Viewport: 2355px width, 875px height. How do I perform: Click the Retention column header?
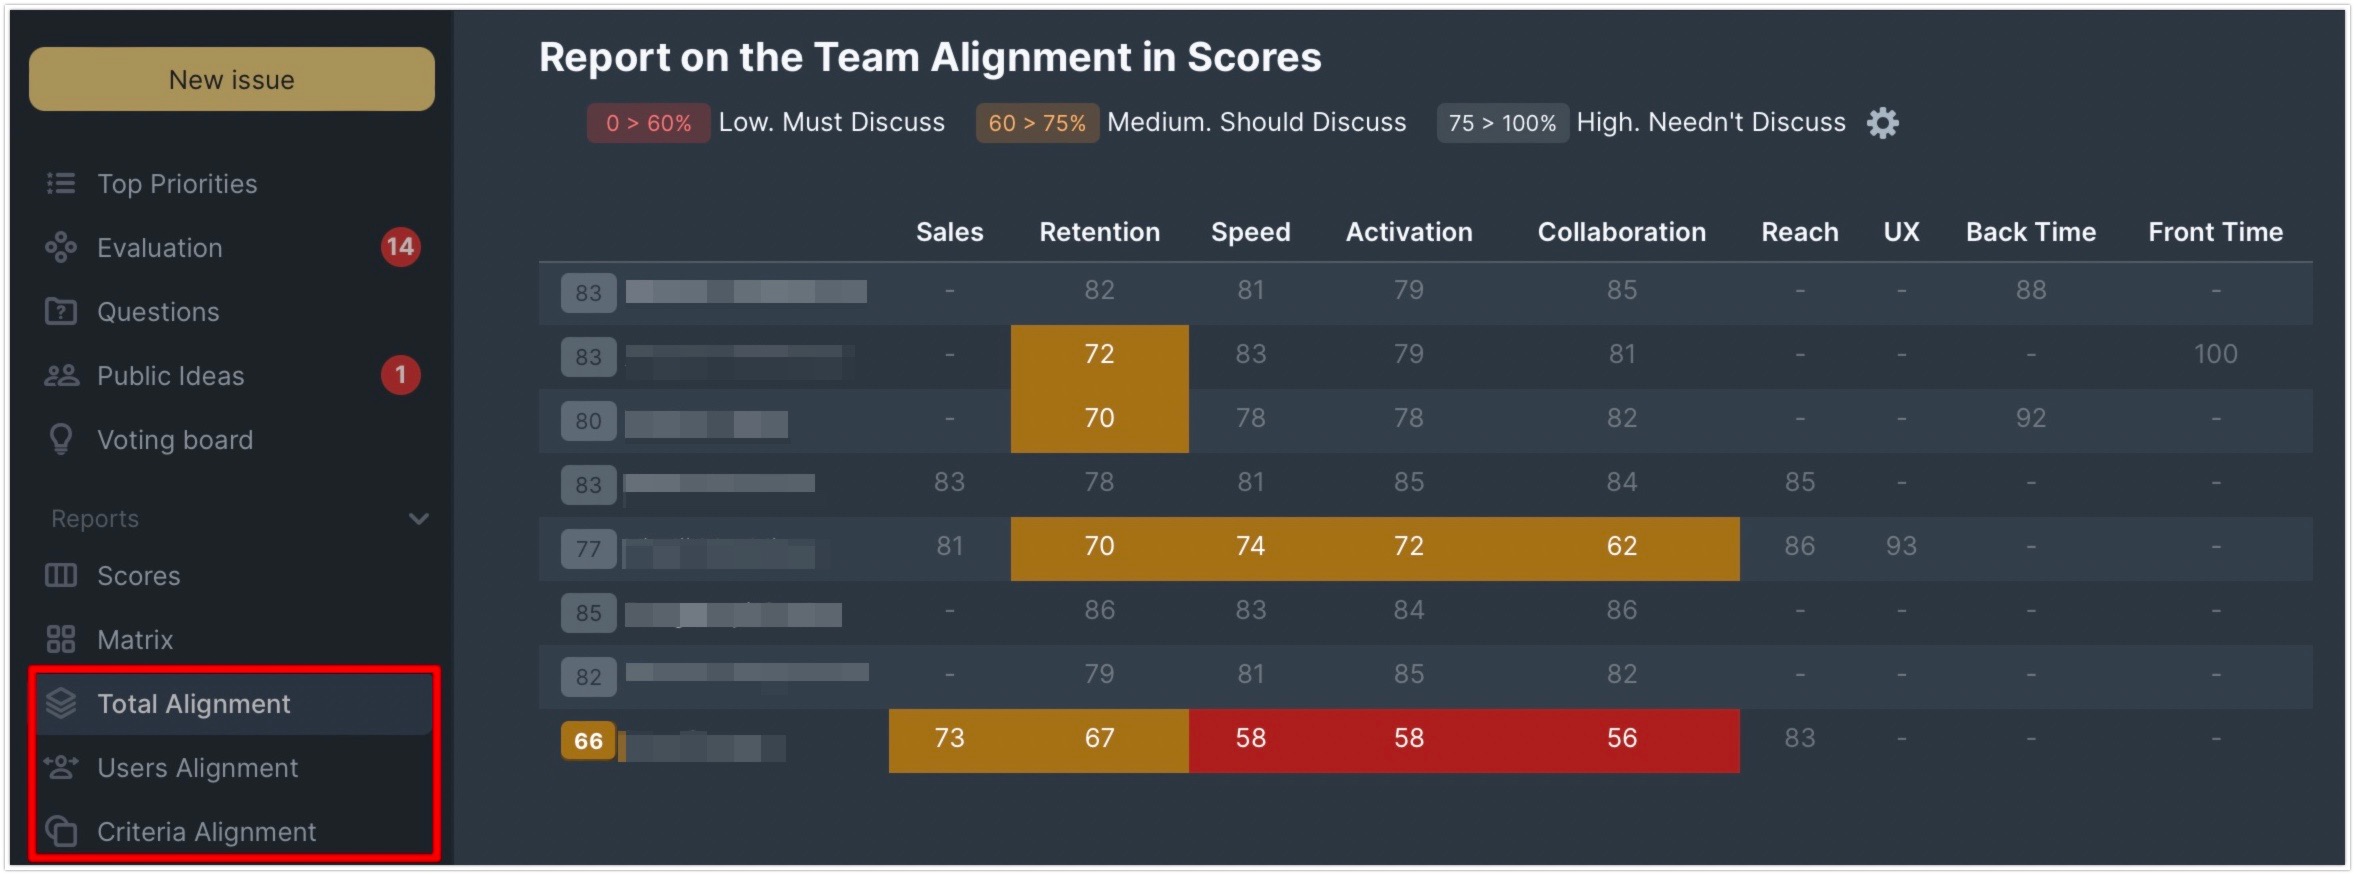point(1099,232)
